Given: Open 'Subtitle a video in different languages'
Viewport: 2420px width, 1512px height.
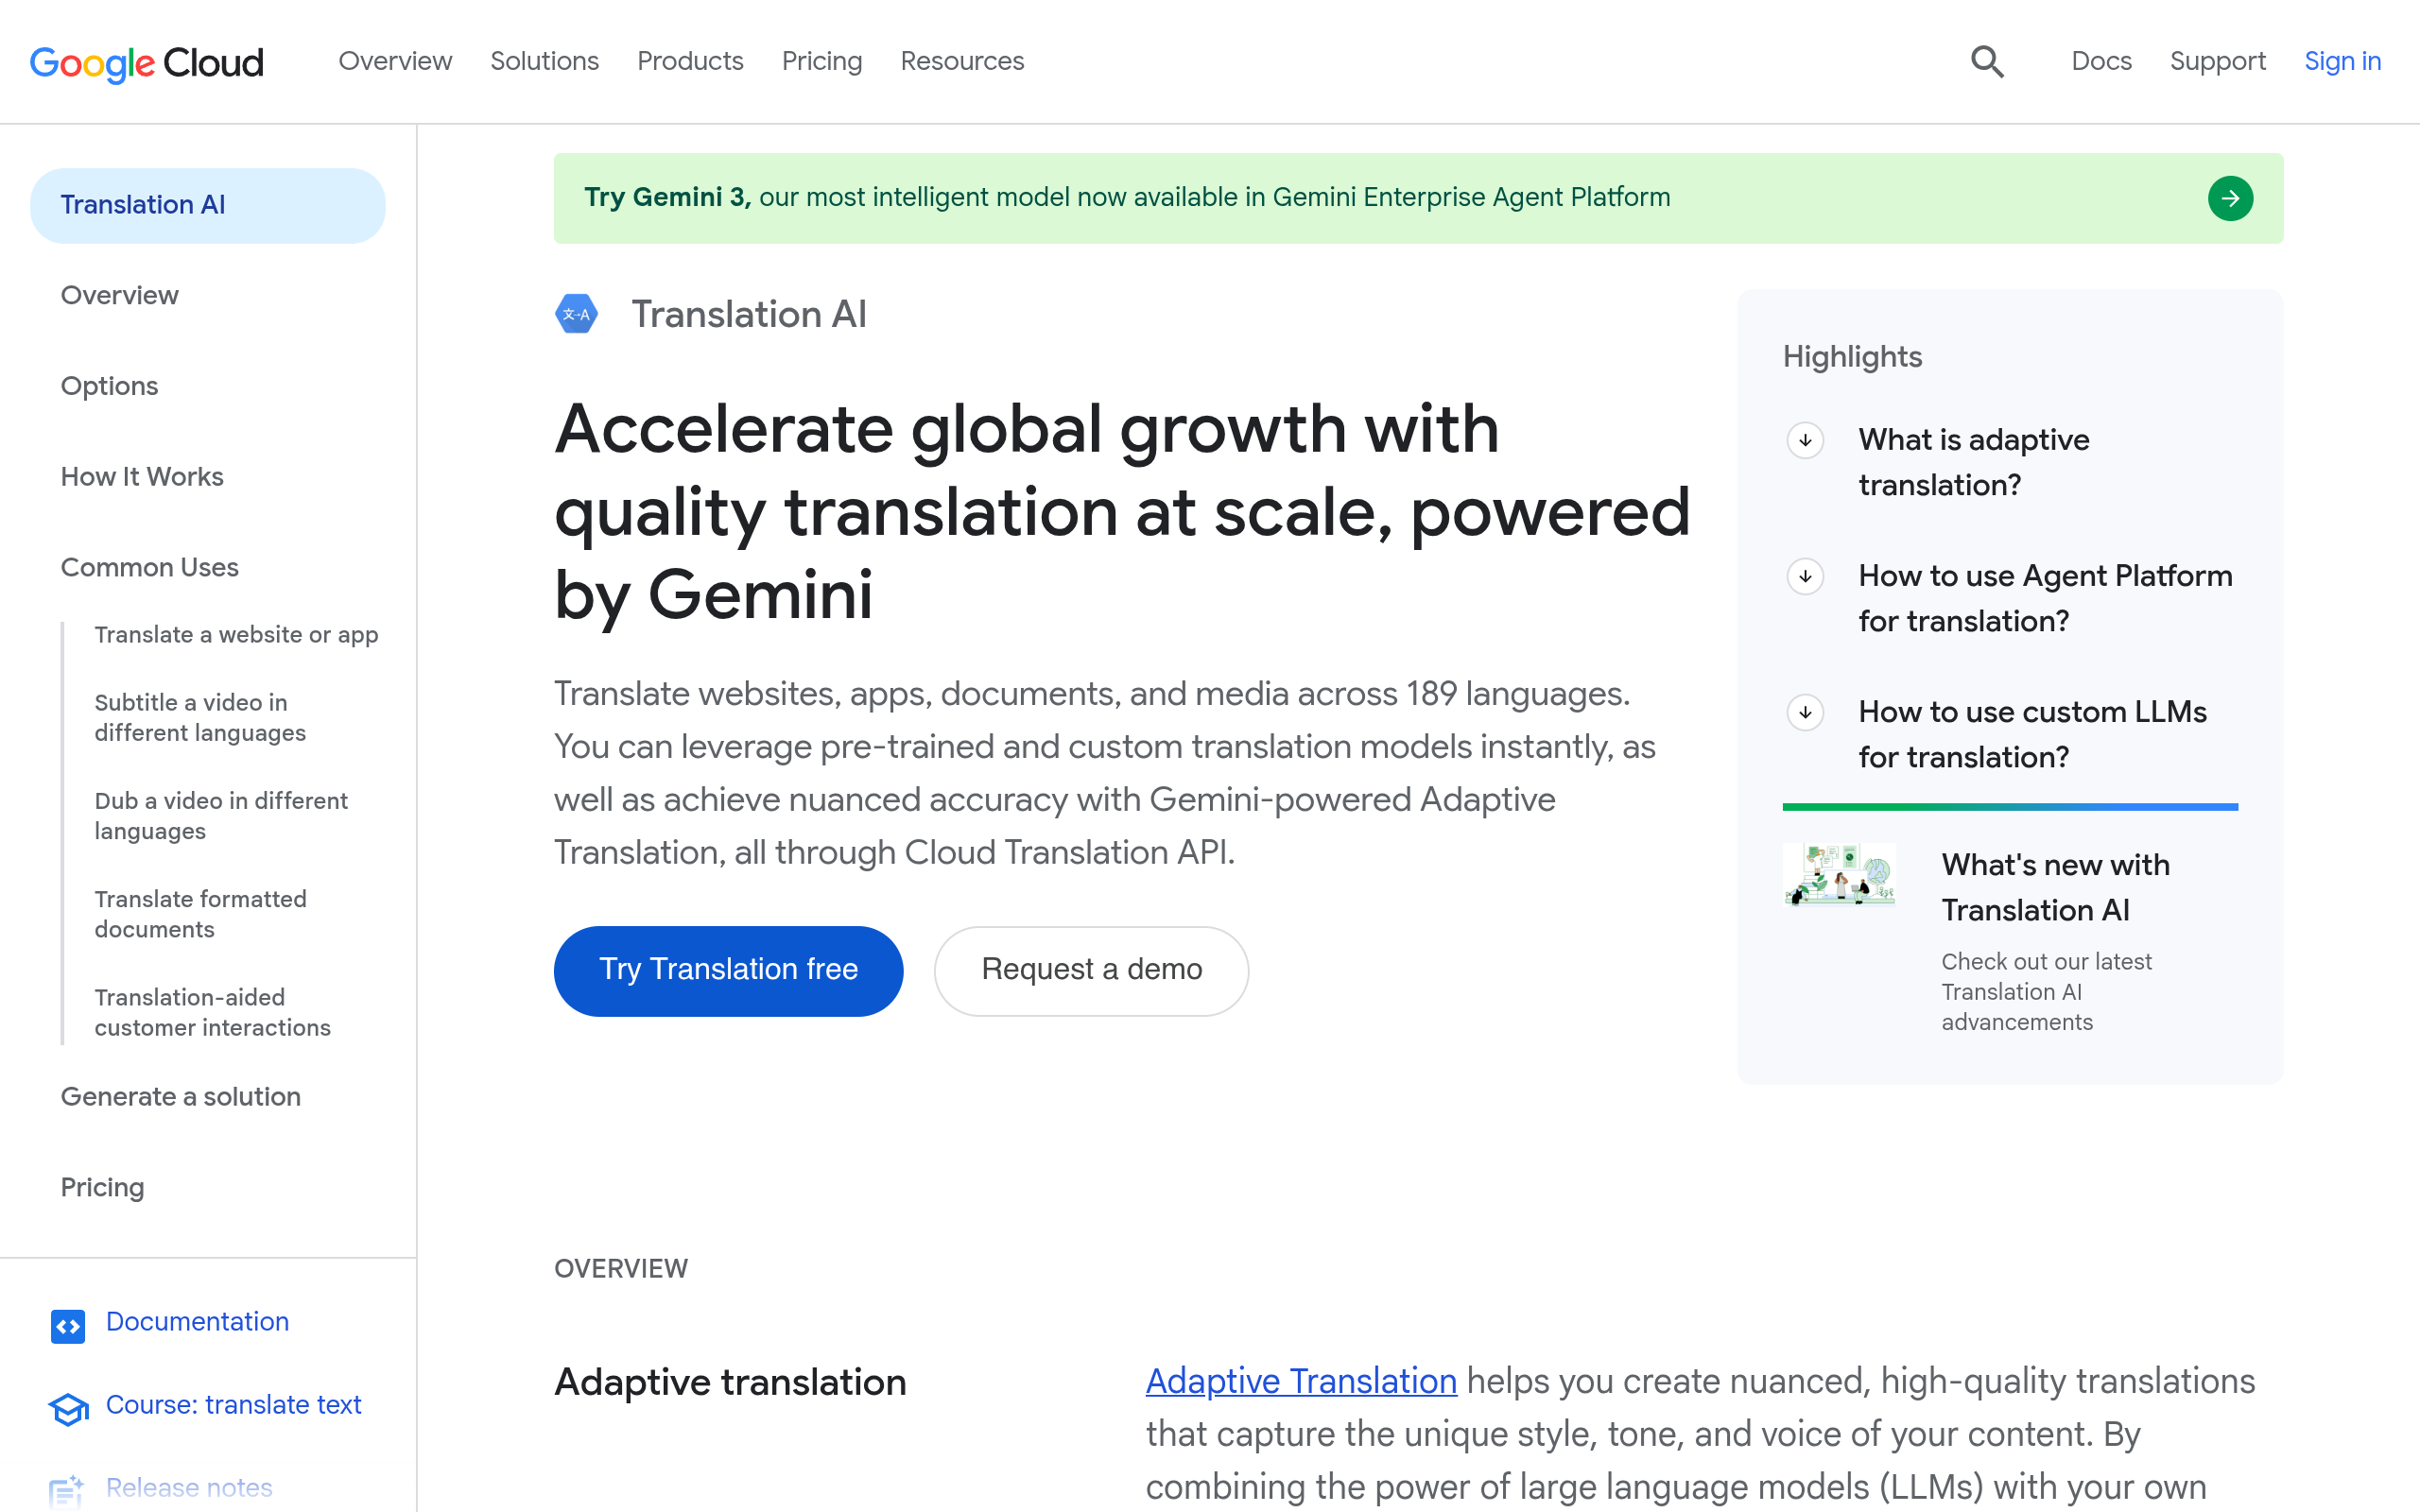Looking at the screenshot, I should point(200,718).
